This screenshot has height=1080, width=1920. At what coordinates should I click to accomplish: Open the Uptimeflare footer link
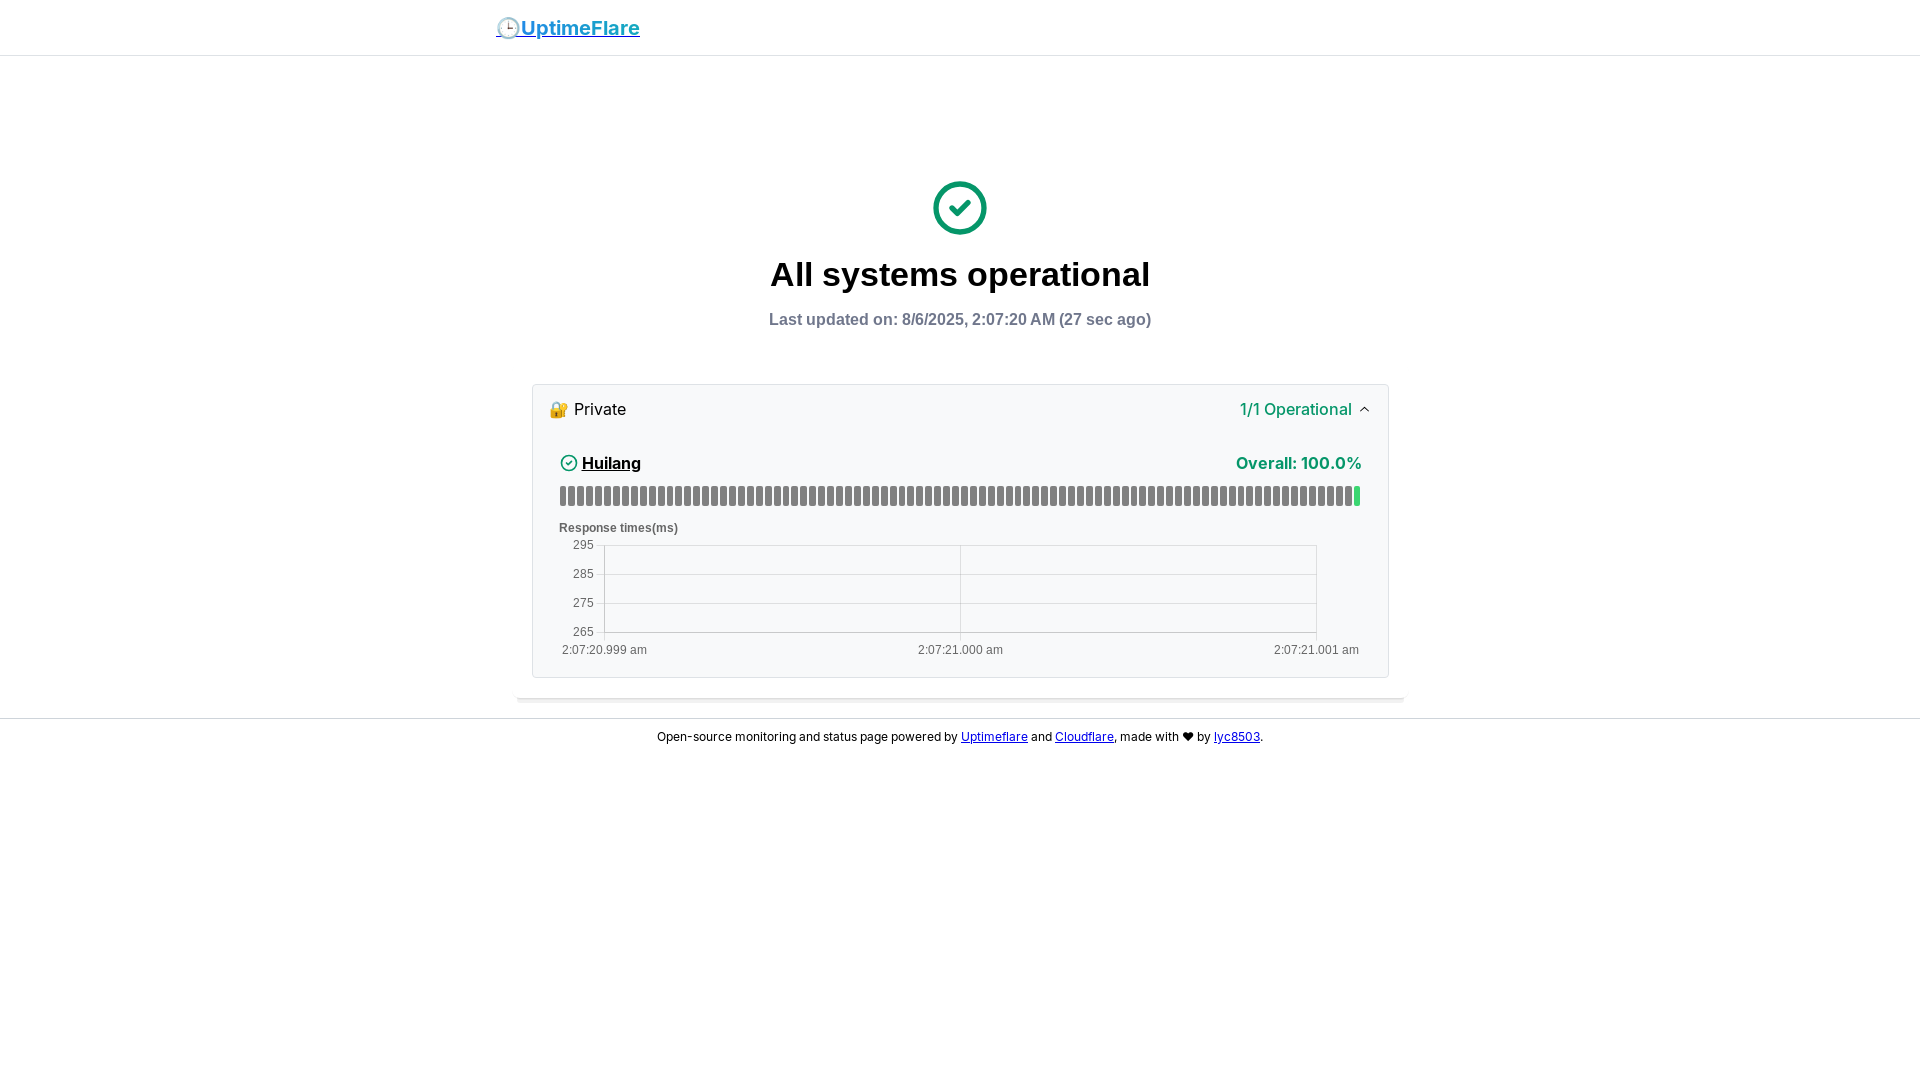tap(994, 737)
